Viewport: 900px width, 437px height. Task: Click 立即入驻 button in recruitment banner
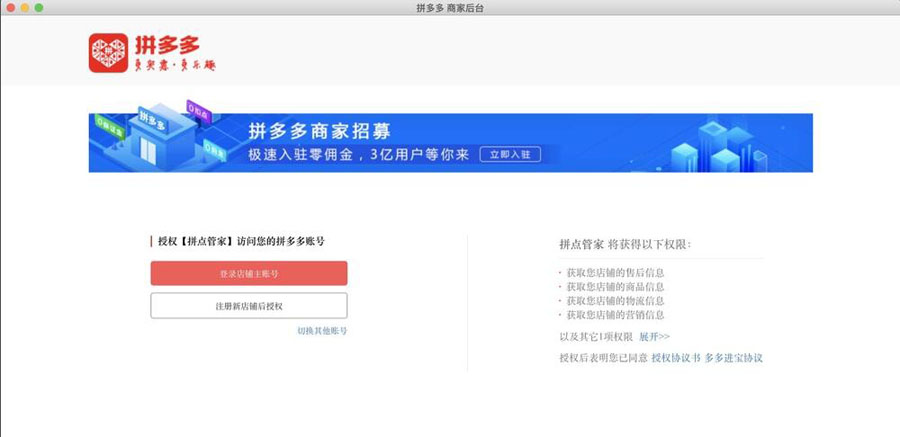coord(510,154)
